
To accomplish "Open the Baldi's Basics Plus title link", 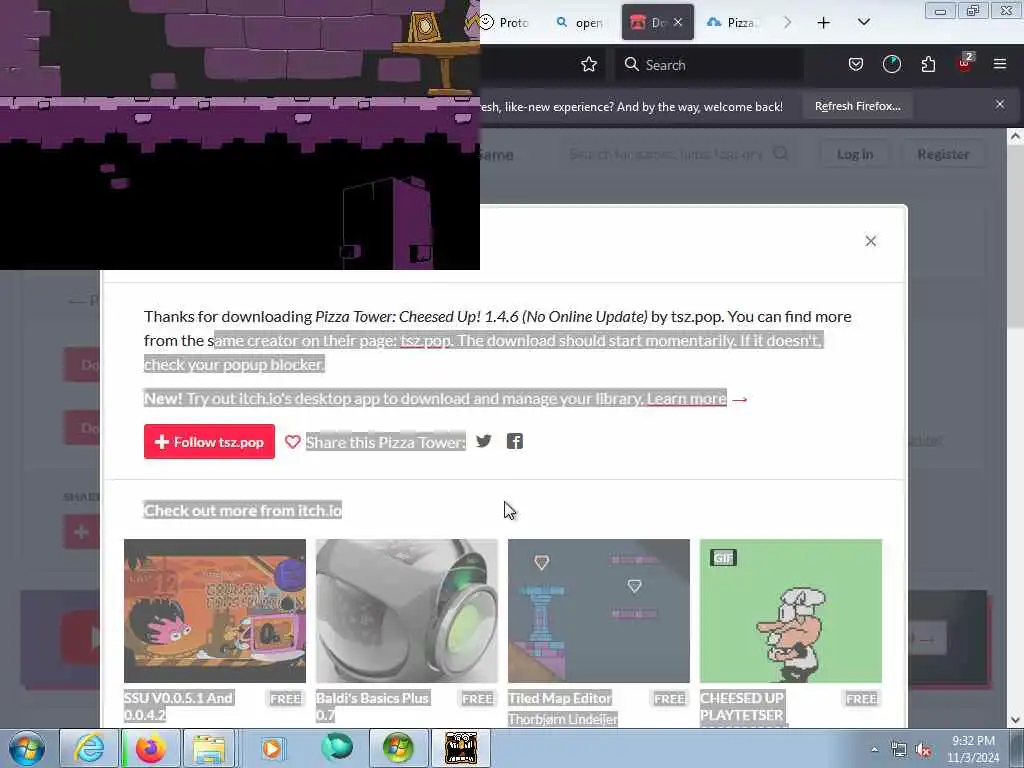I will point(372,706).
